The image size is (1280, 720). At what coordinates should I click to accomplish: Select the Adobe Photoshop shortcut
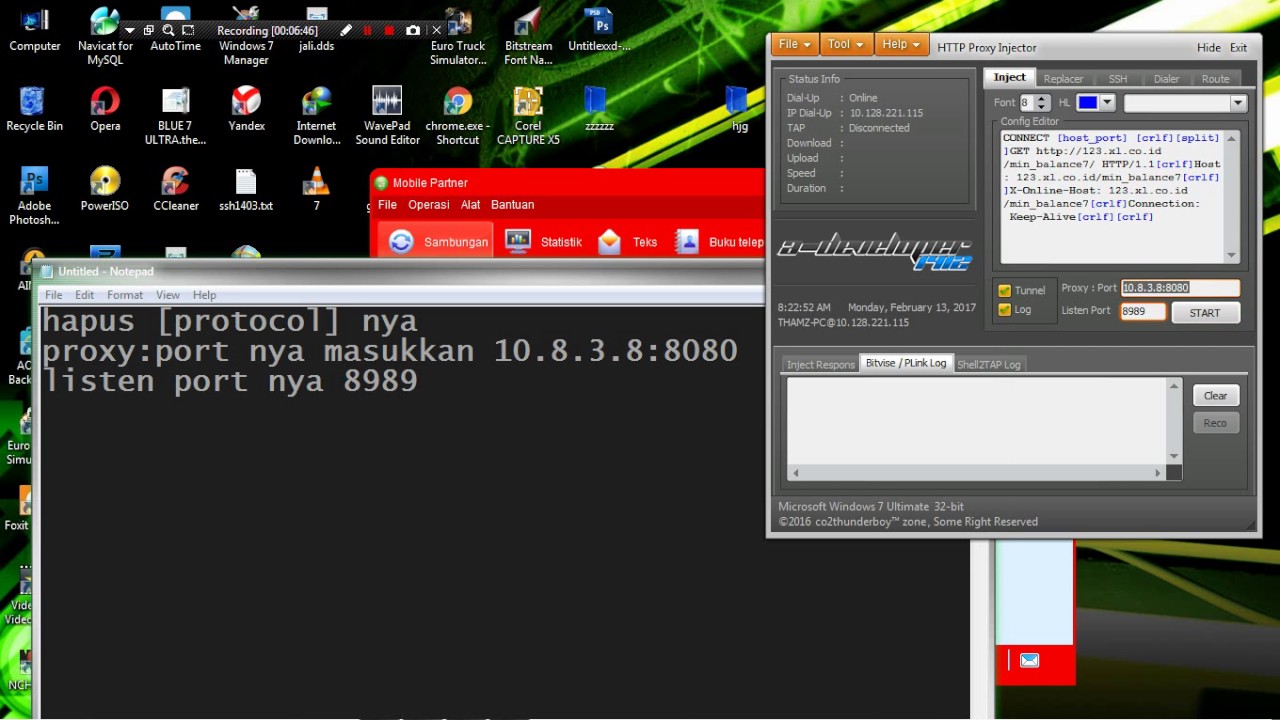coord(34,197)
